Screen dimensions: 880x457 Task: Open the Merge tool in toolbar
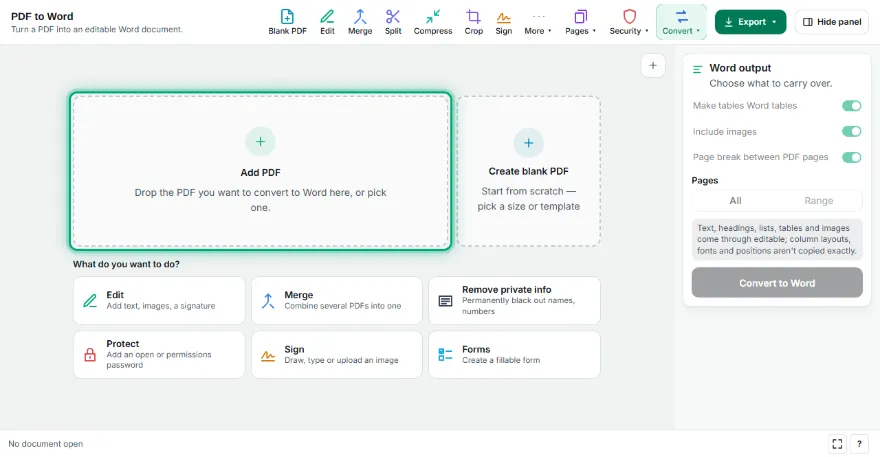point(360,22)
